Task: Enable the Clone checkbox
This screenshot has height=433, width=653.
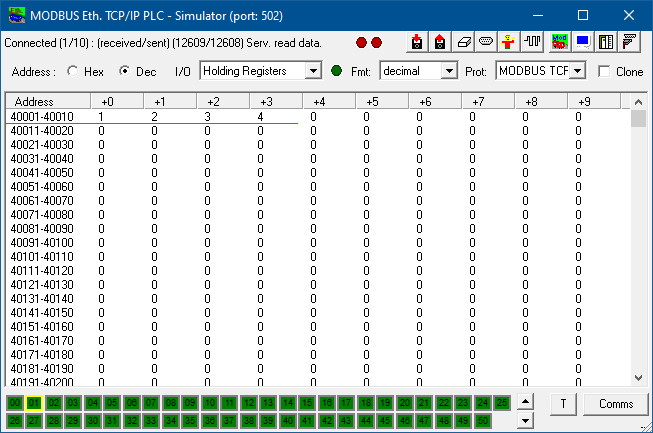Action: (x=604, y=71)
